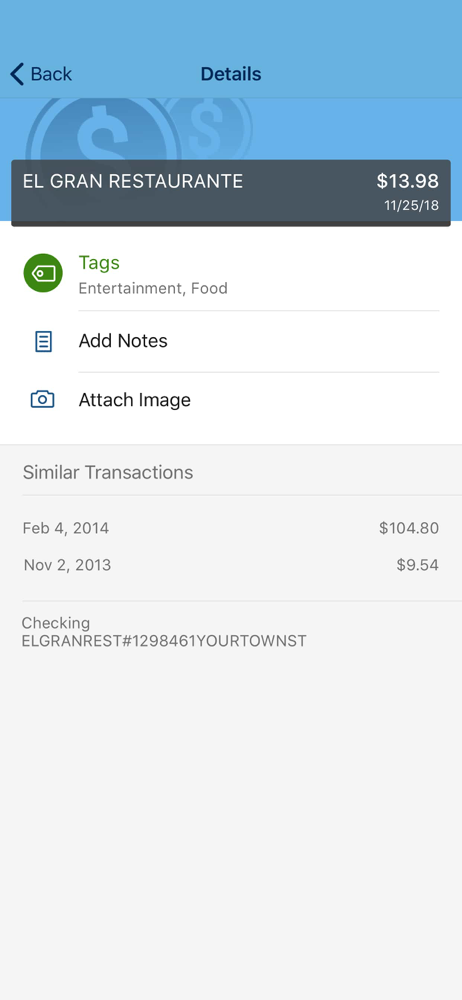Screen dimensions: 462x1000
Task: Tap the Checking account description line
Action: pyautogui.click(x=164, y=632)
